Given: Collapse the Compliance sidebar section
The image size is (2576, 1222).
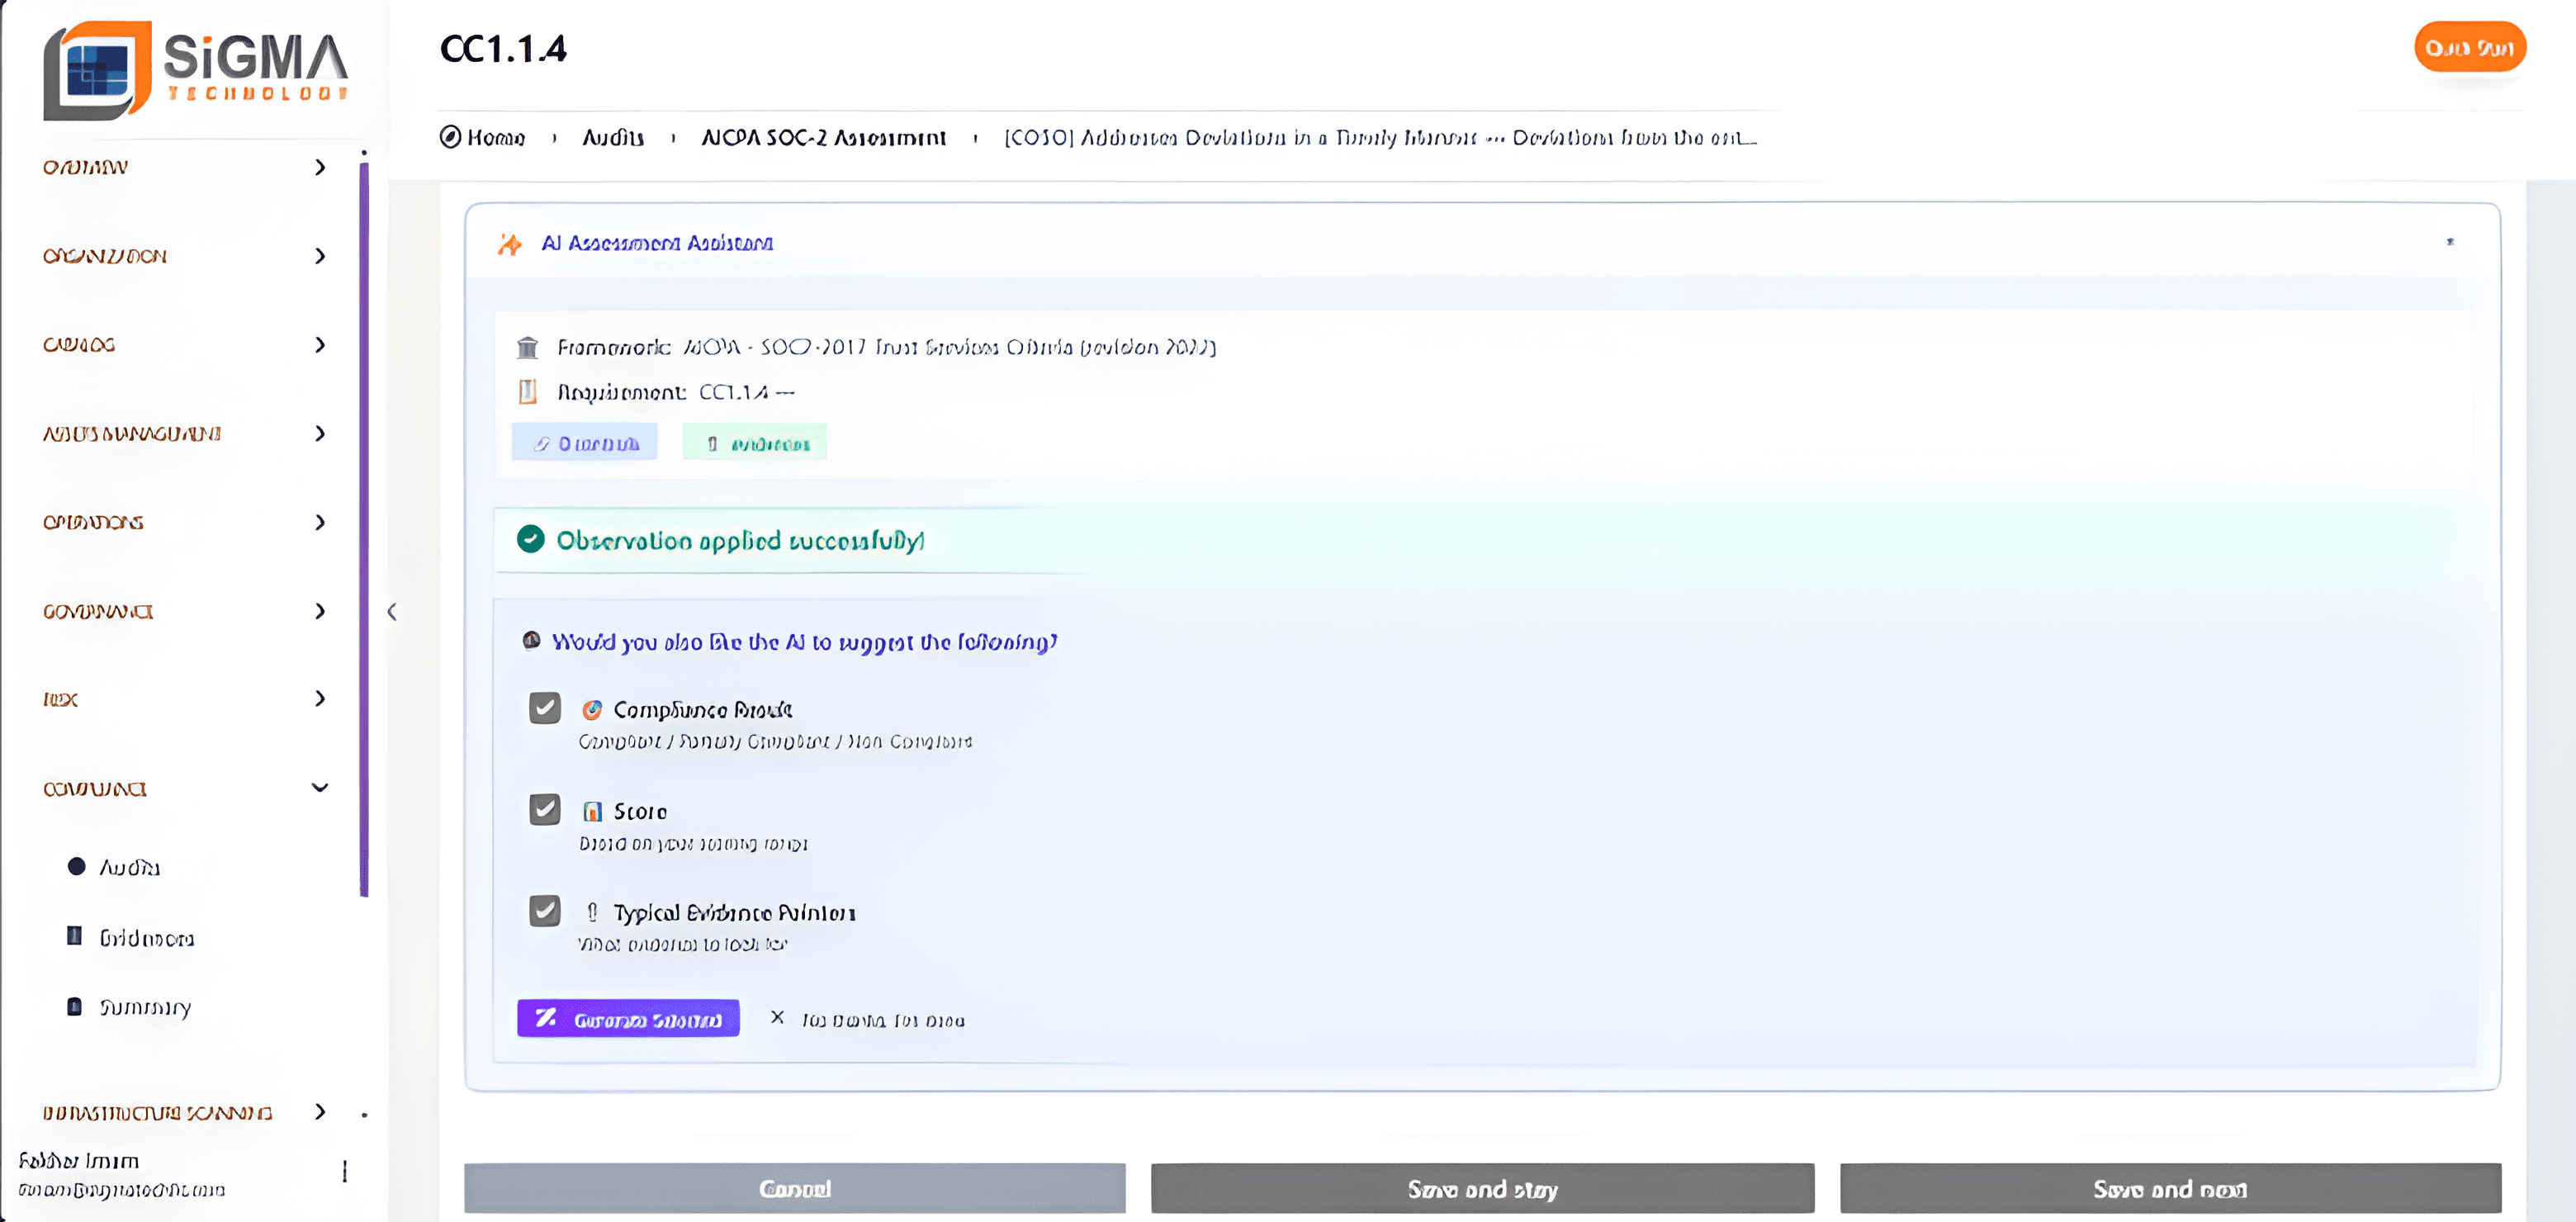Looking at the screenshot, I should click(x=320, y=788).
